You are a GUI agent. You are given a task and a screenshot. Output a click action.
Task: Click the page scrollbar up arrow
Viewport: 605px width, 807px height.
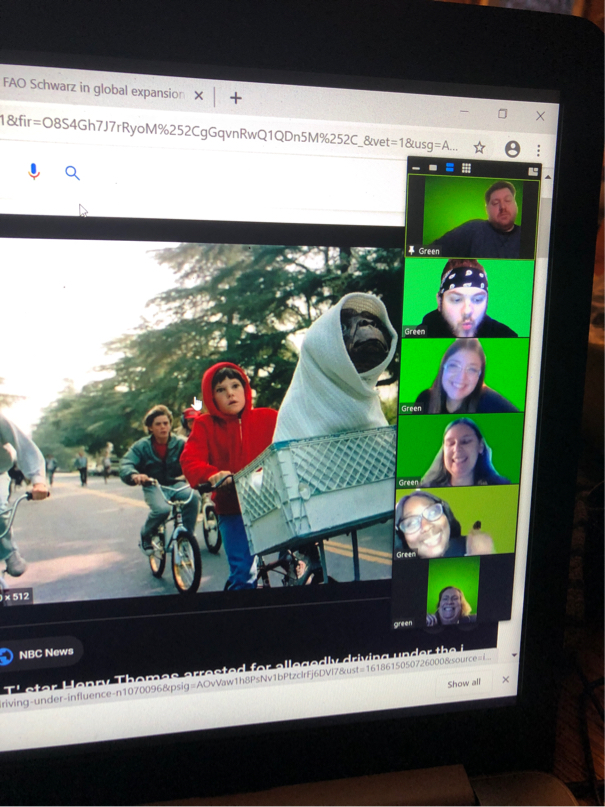click(x=548, y=177)
